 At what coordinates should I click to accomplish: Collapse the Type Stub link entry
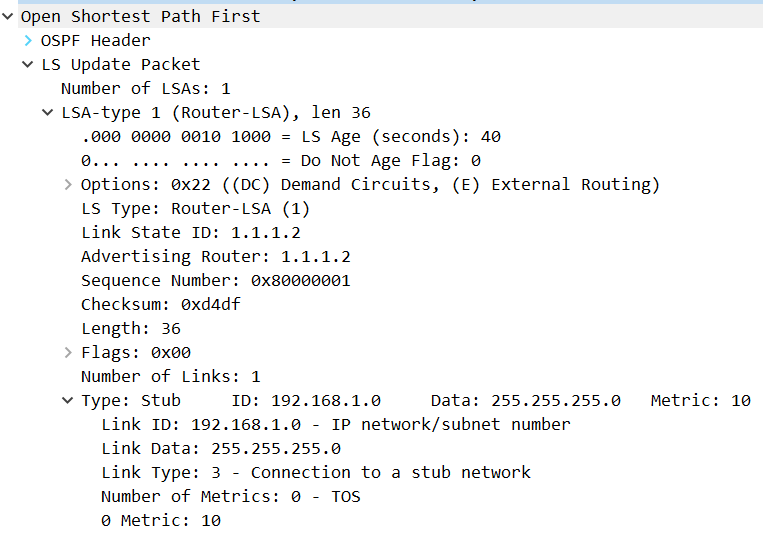click(68, 401)
